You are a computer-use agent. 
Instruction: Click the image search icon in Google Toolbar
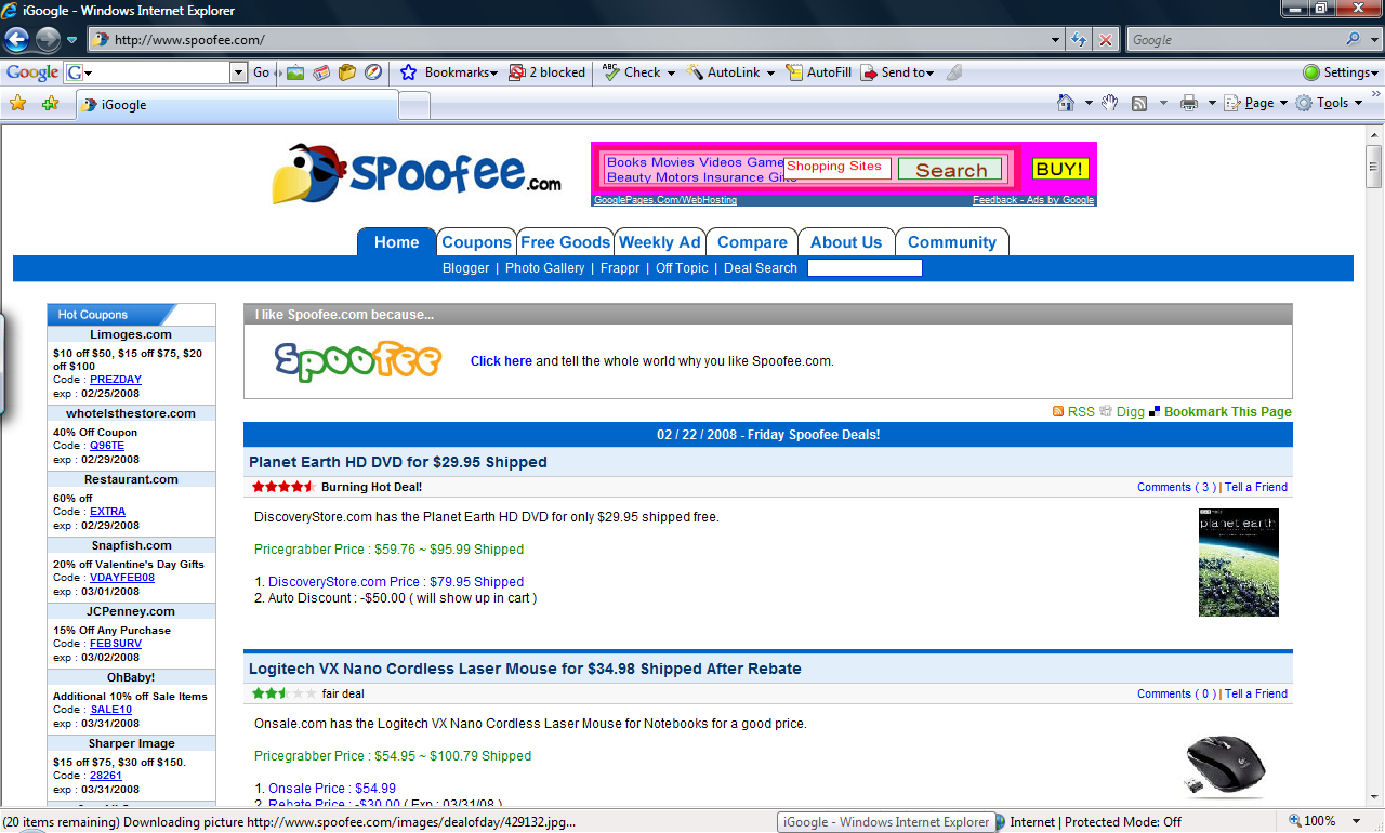294,72
